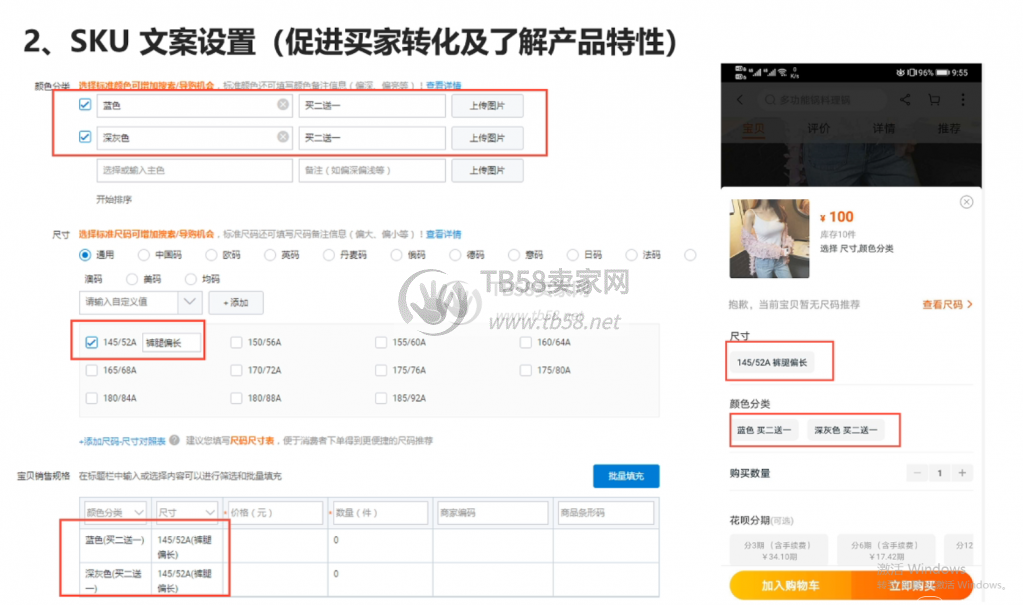Clear the 蓝色 color field
This screenshot has width=1023, height=605.
click(x=282, y=104)
